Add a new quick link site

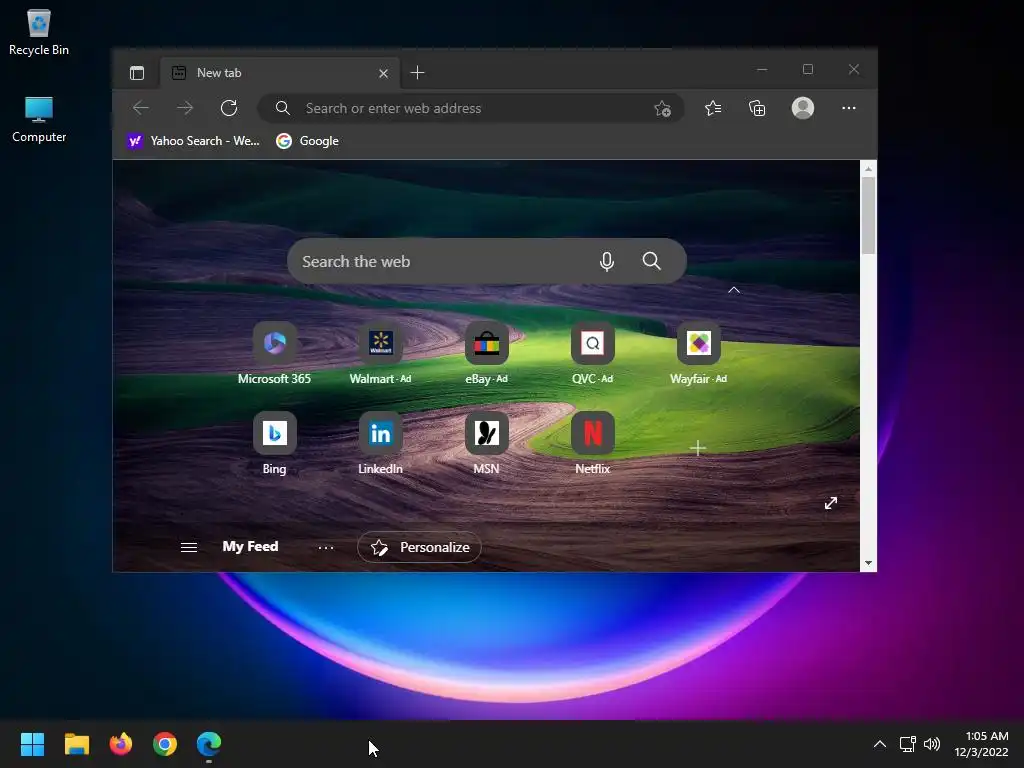697,448
